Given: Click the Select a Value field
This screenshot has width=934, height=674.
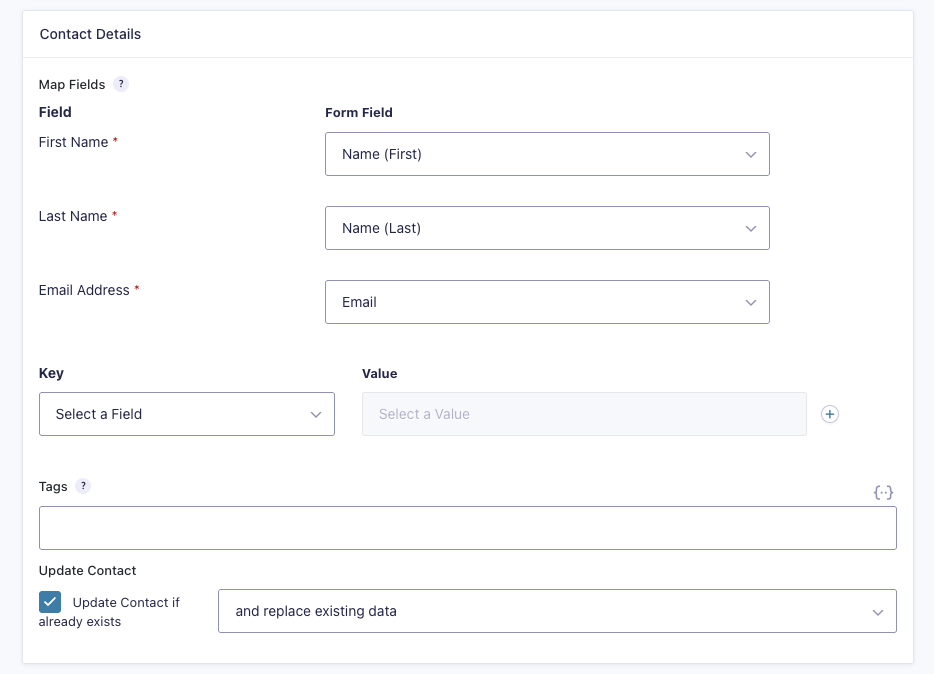Looking at the screenshot, I should (x=584, y=414).
